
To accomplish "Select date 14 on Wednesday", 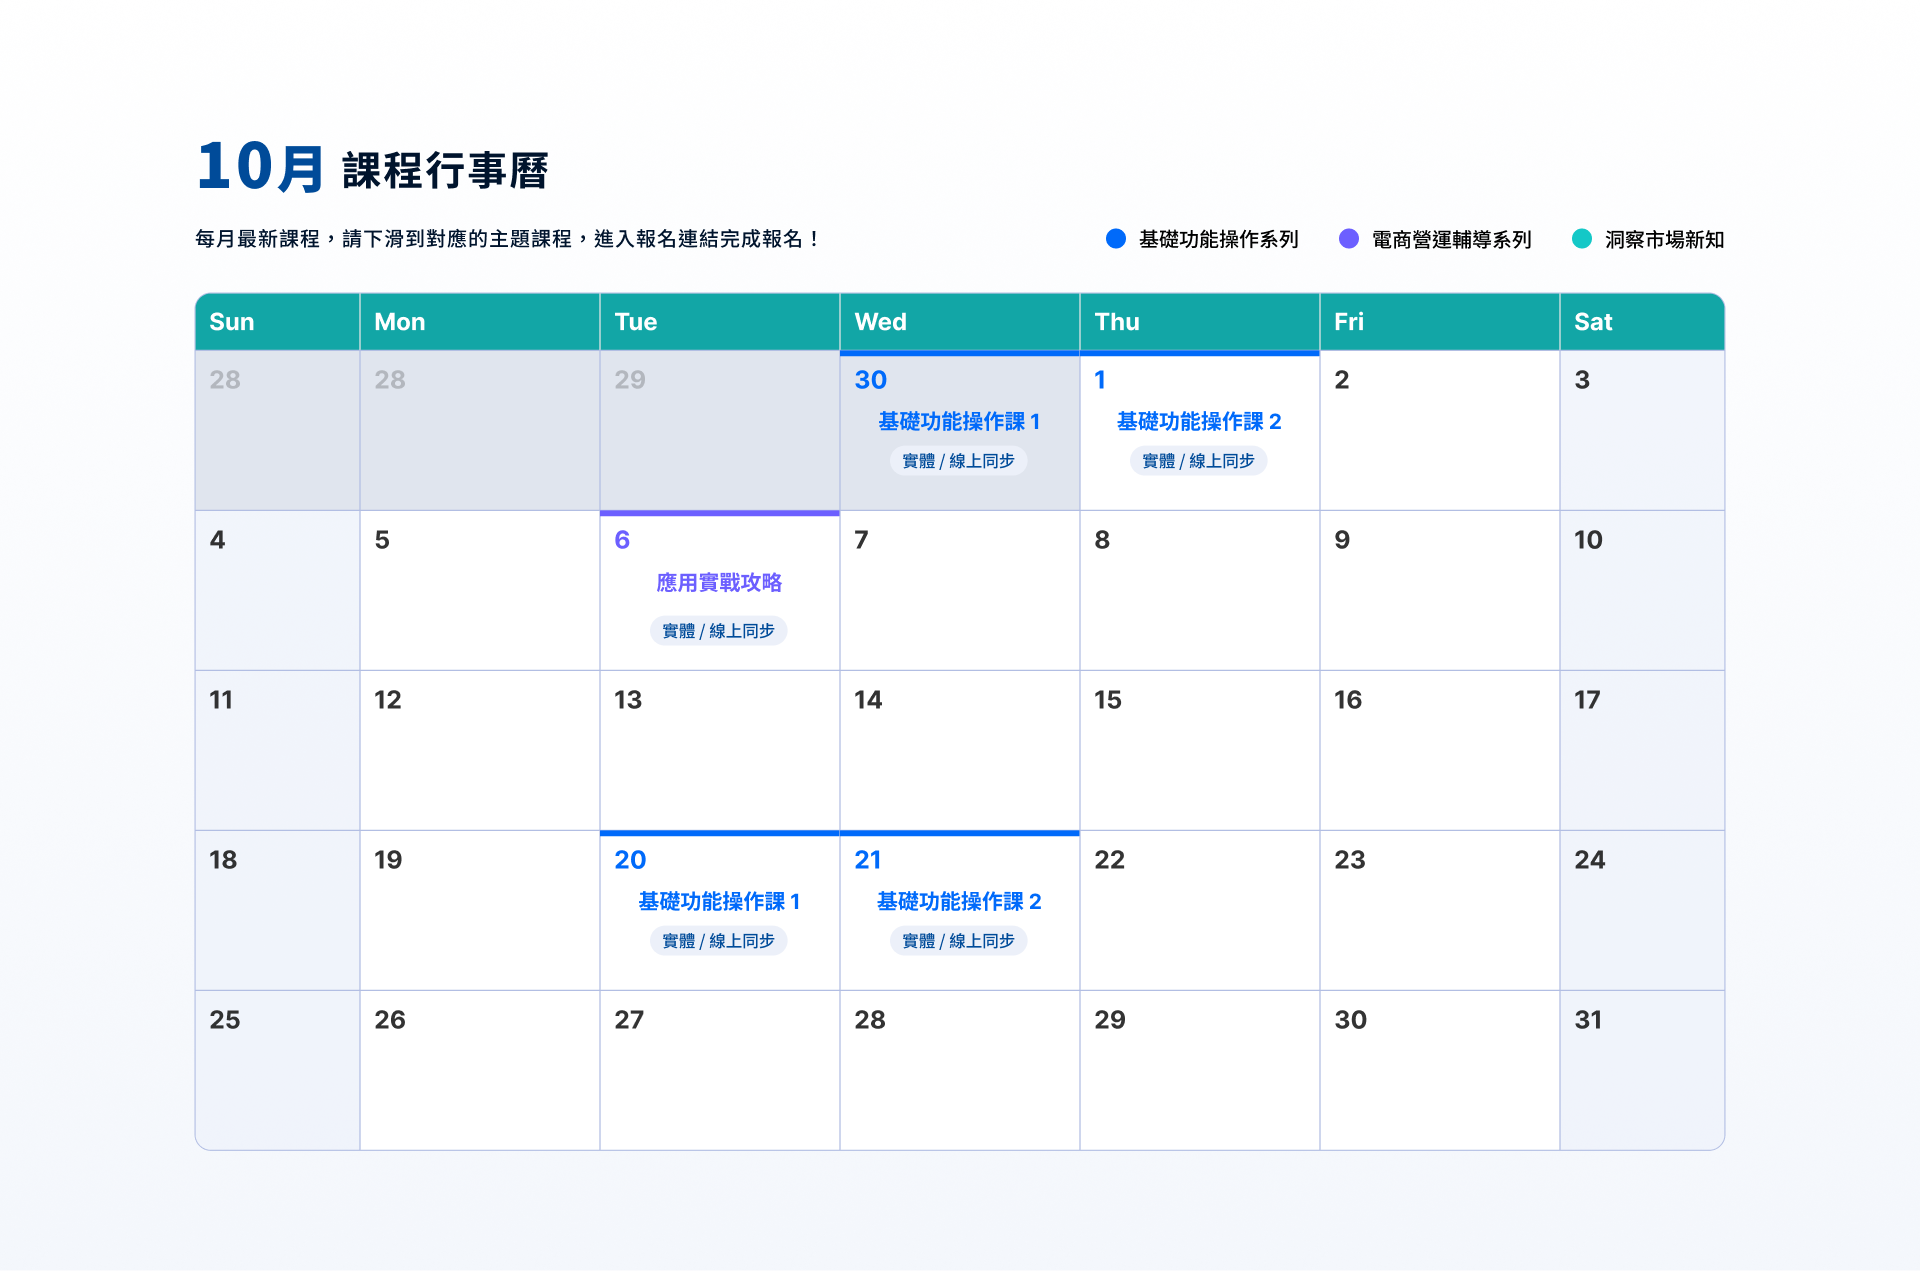I will click(868, 700).
